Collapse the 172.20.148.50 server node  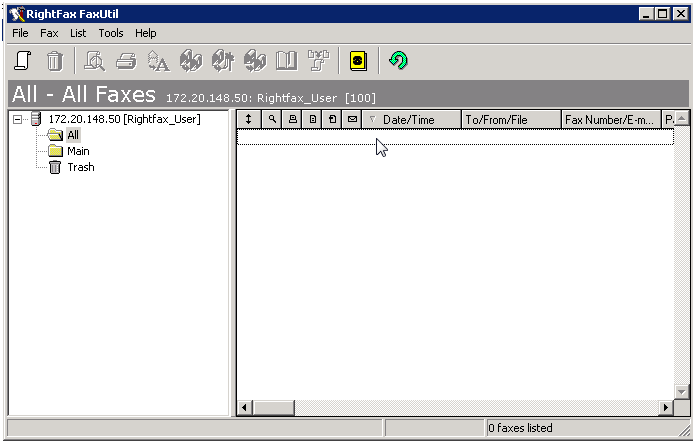pos(17,119)
